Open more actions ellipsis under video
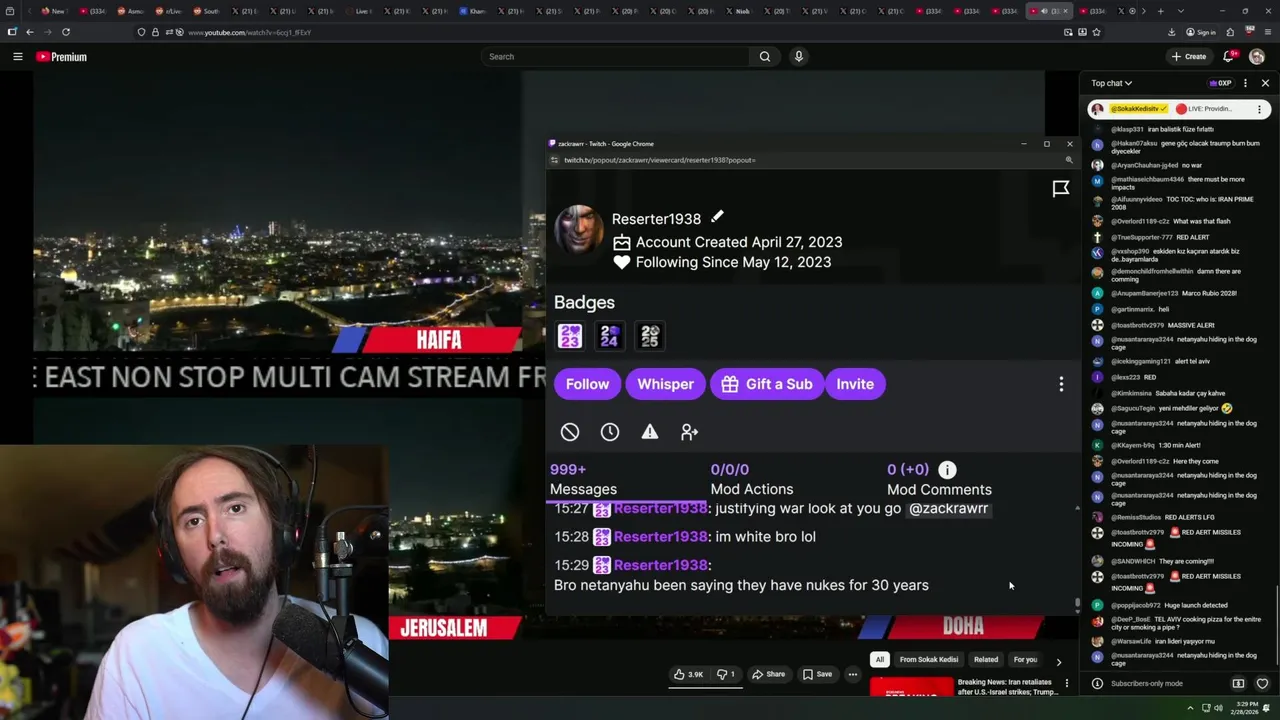Viewport: 1280px width, 720px height. (853, 674)
